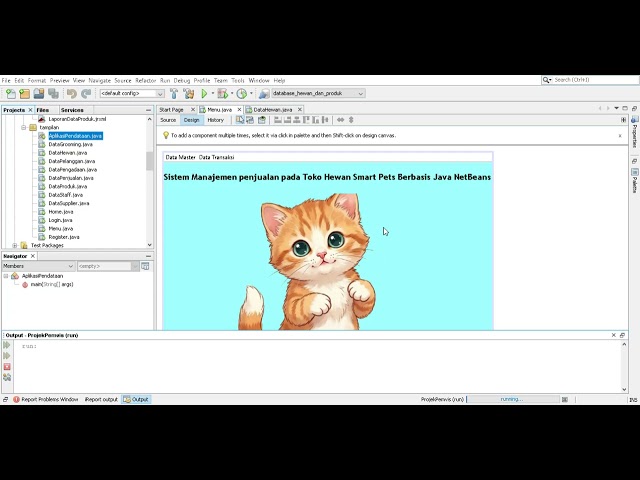Expand the Test Packages node

coord(15,245)
